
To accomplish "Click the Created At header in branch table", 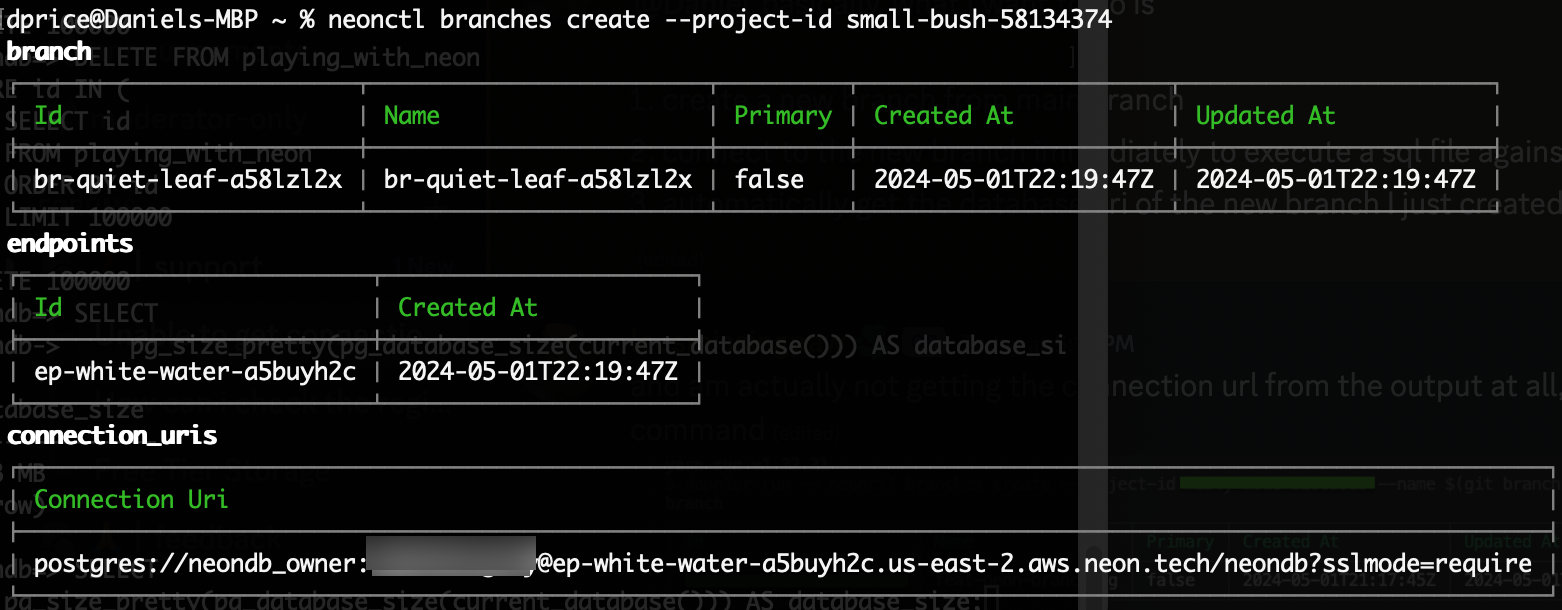I will pyautogui.click(x=943, y=116).
